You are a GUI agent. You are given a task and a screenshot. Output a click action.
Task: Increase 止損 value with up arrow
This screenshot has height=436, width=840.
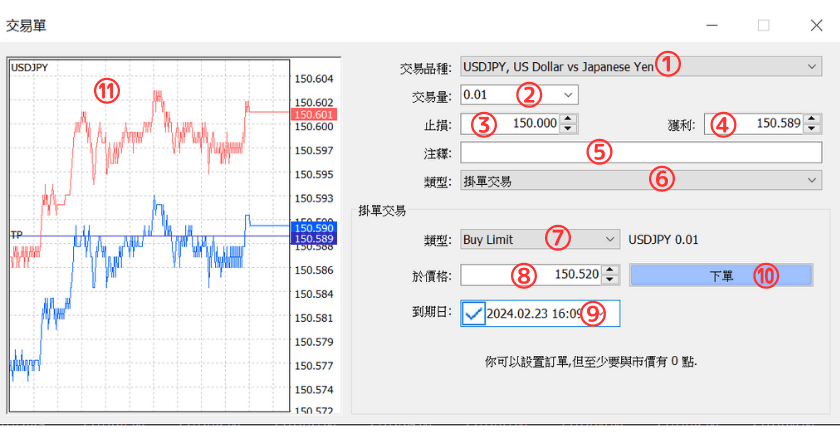pos(568,119)
